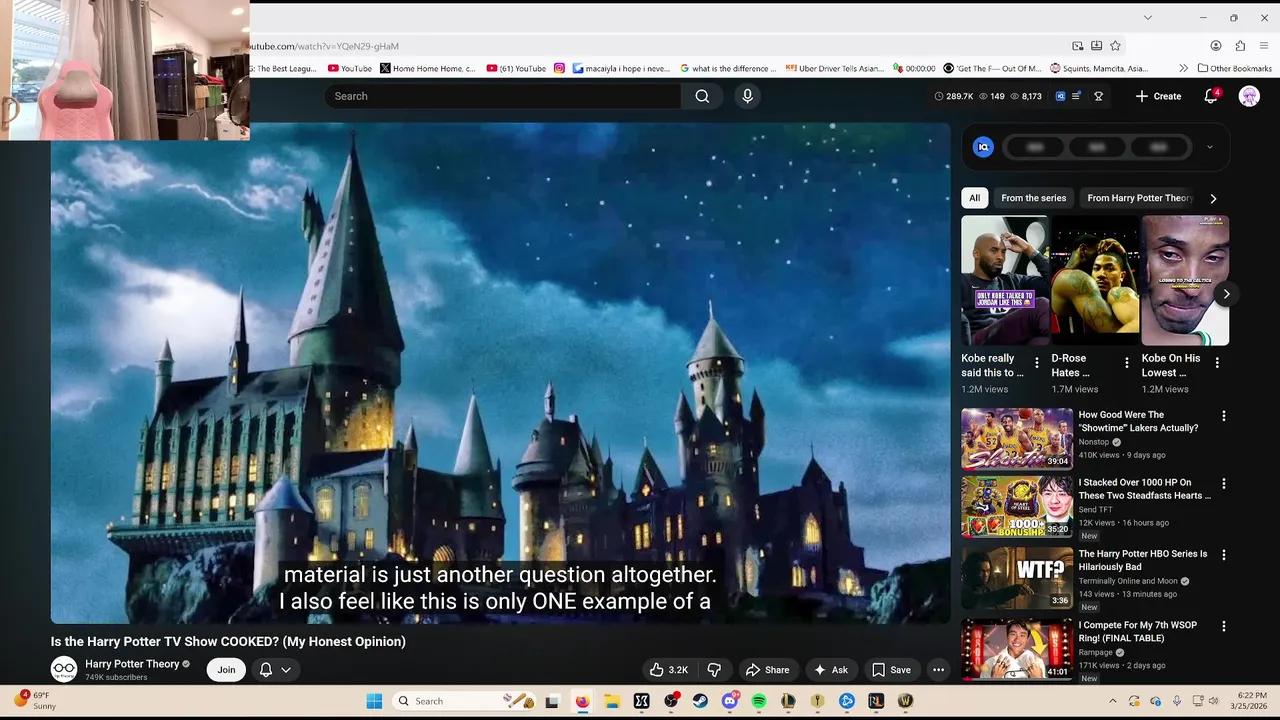This screenshot has height=720, width=1280.
Task: Open the 'Home Home Home' X bookmark
Action: [428, 68]
